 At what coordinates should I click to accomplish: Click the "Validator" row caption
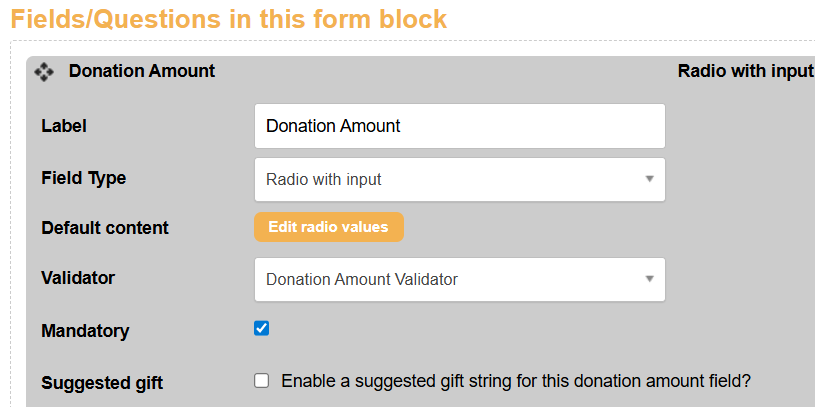click(77, 278)
